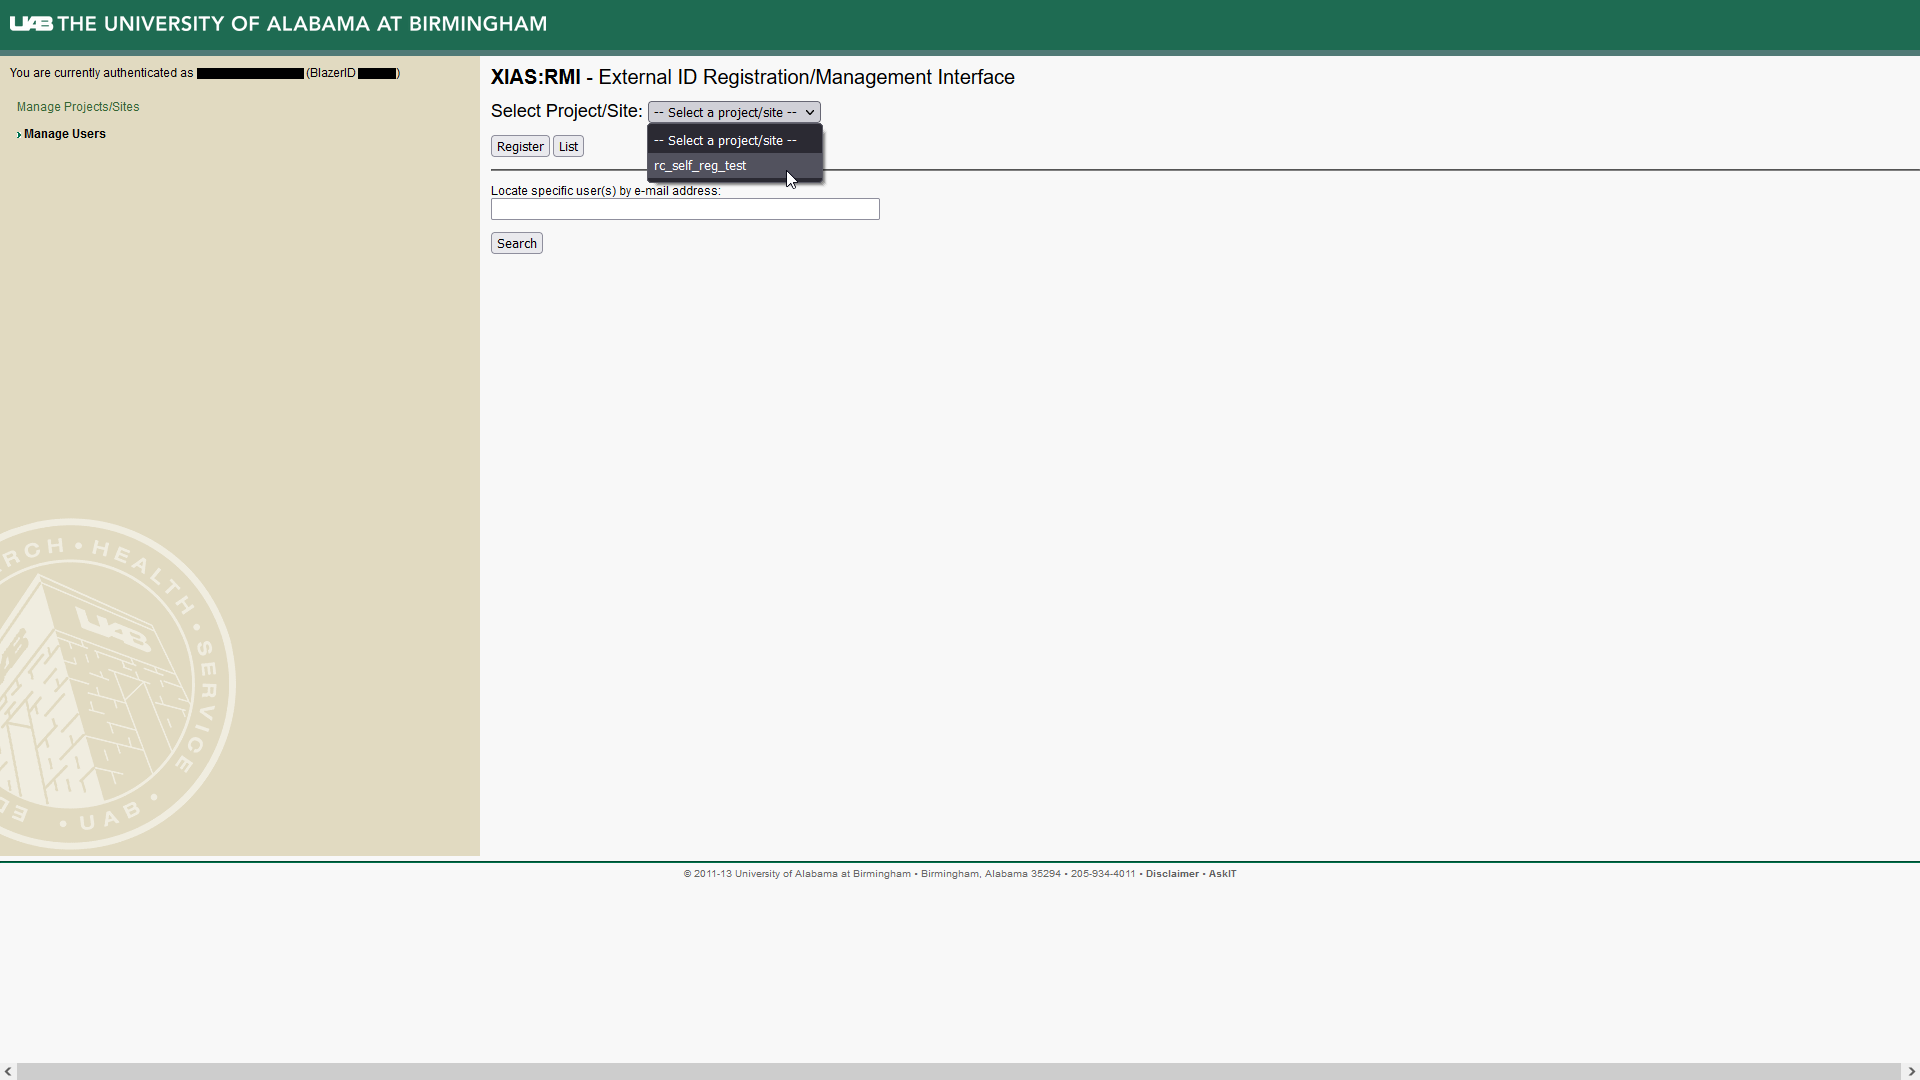Open the AskIT footer link
The image size is (1920, 1080).
pyautogui.click(x=1222, y=874)
